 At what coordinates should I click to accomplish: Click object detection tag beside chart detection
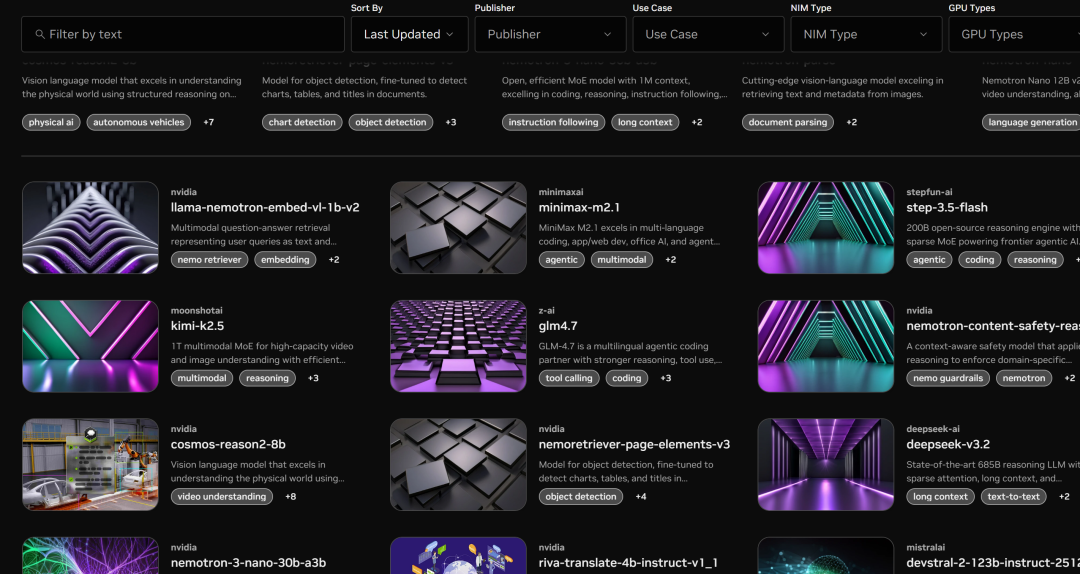[391, 123]
